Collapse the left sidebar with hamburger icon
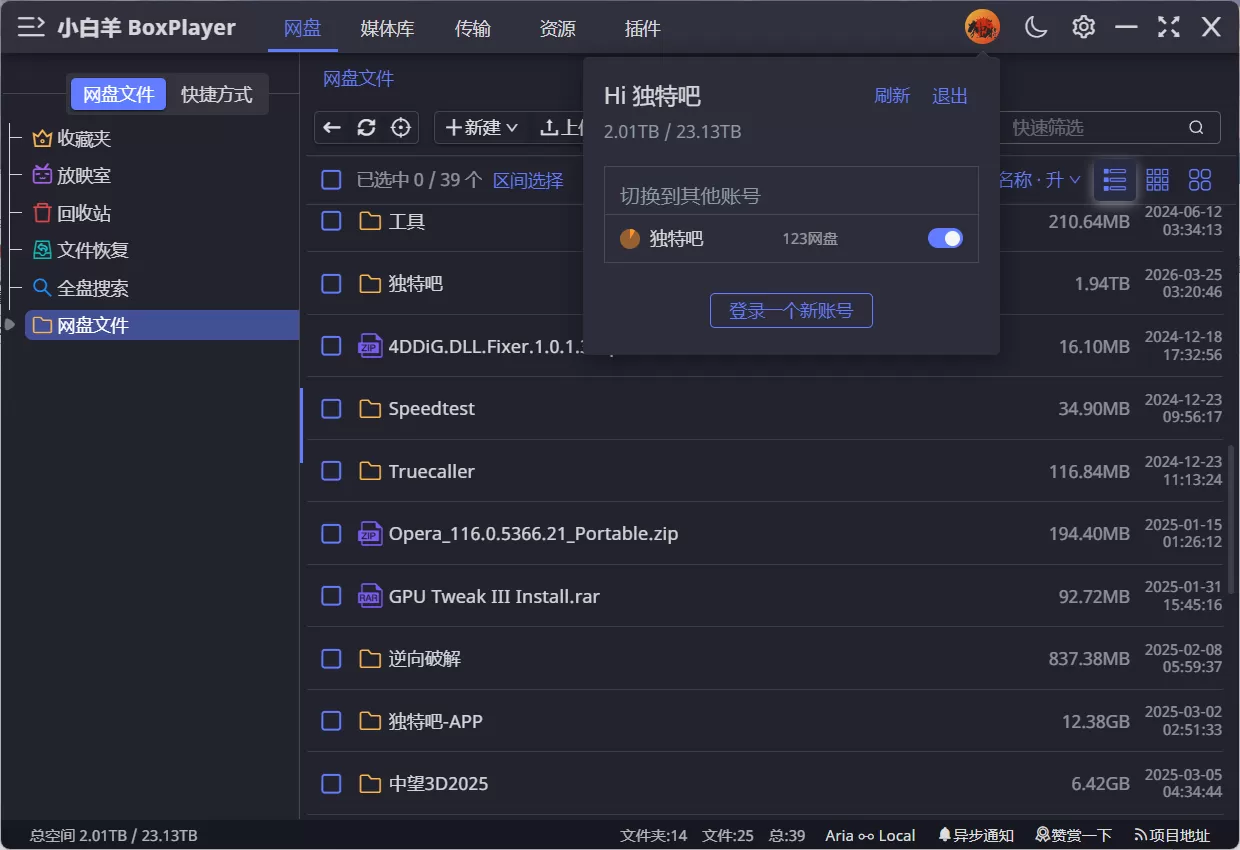 tap(31, 27)
